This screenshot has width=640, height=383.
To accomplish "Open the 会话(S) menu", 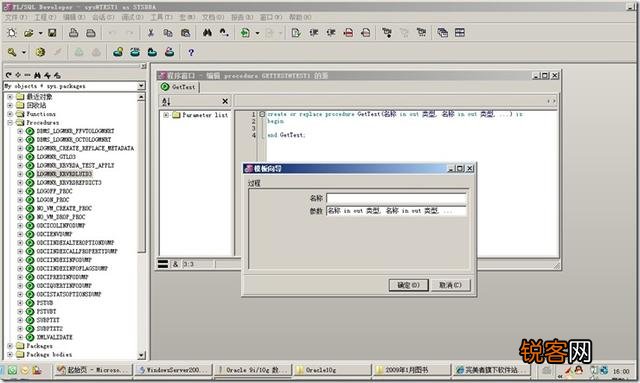I will pyautogui.click(x=103, y=17).
